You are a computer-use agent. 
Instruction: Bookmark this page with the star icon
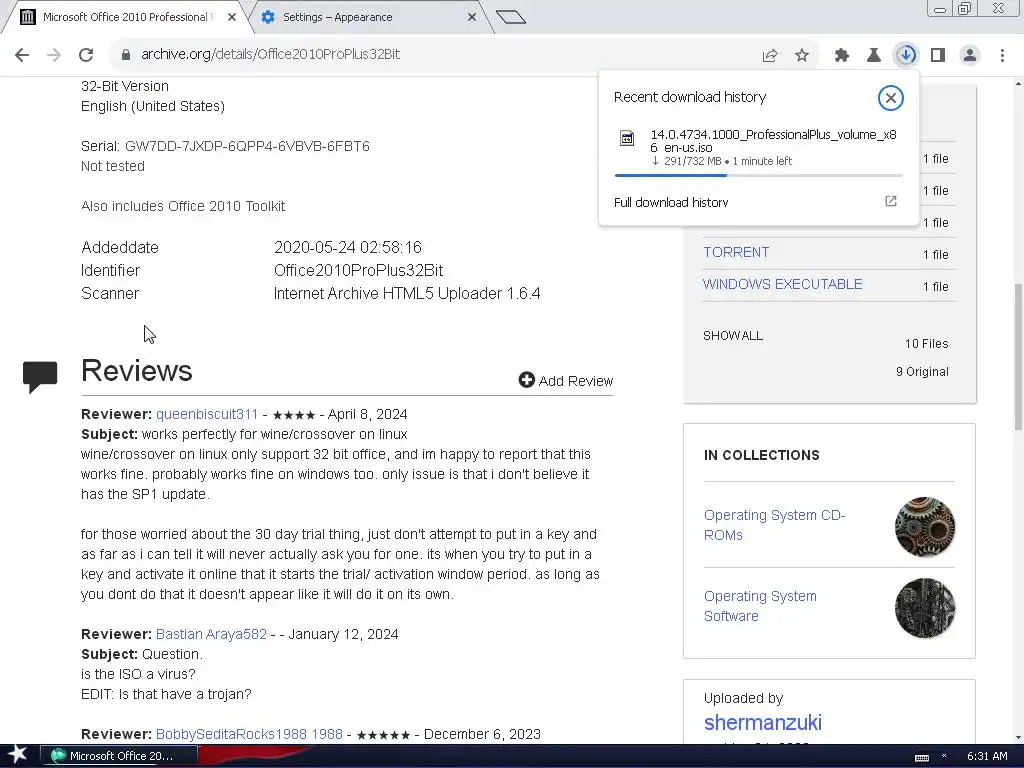click(x=802, y=56)
